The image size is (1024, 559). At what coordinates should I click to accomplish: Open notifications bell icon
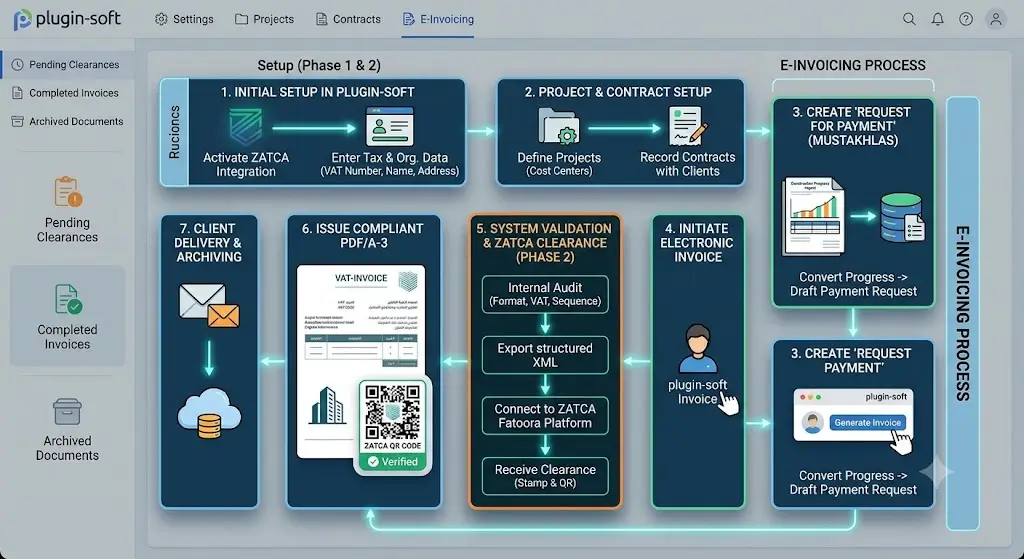pyautogui.click(x=937, y=19)
